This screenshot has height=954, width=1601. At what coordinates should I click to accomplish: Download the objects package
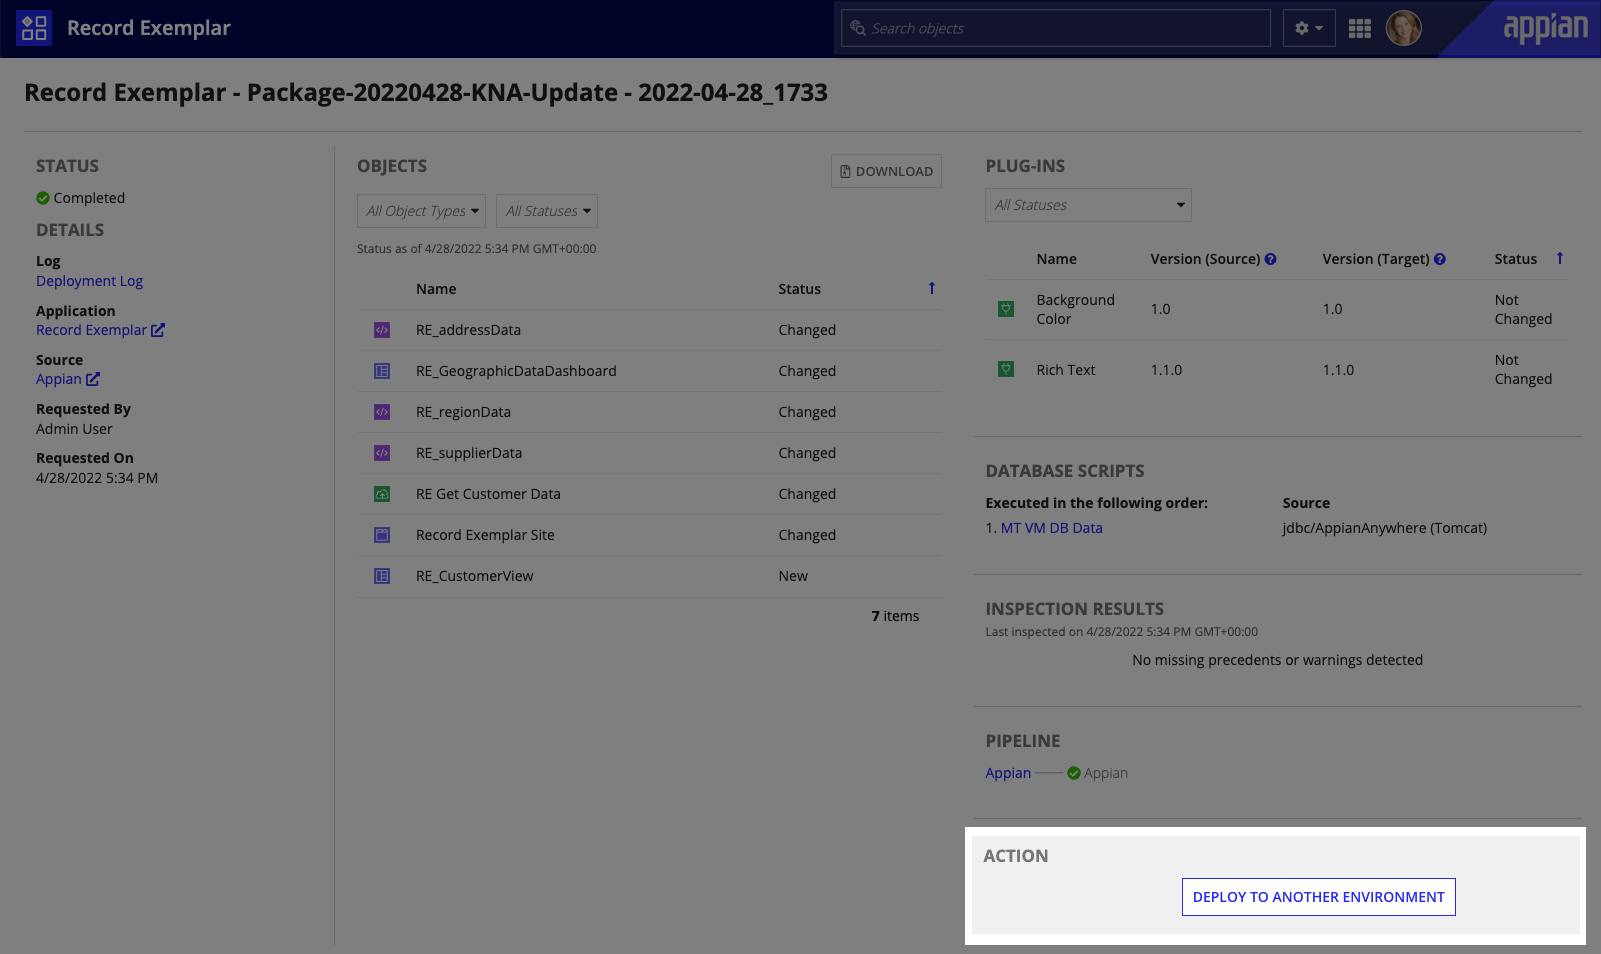pos(886,171)
